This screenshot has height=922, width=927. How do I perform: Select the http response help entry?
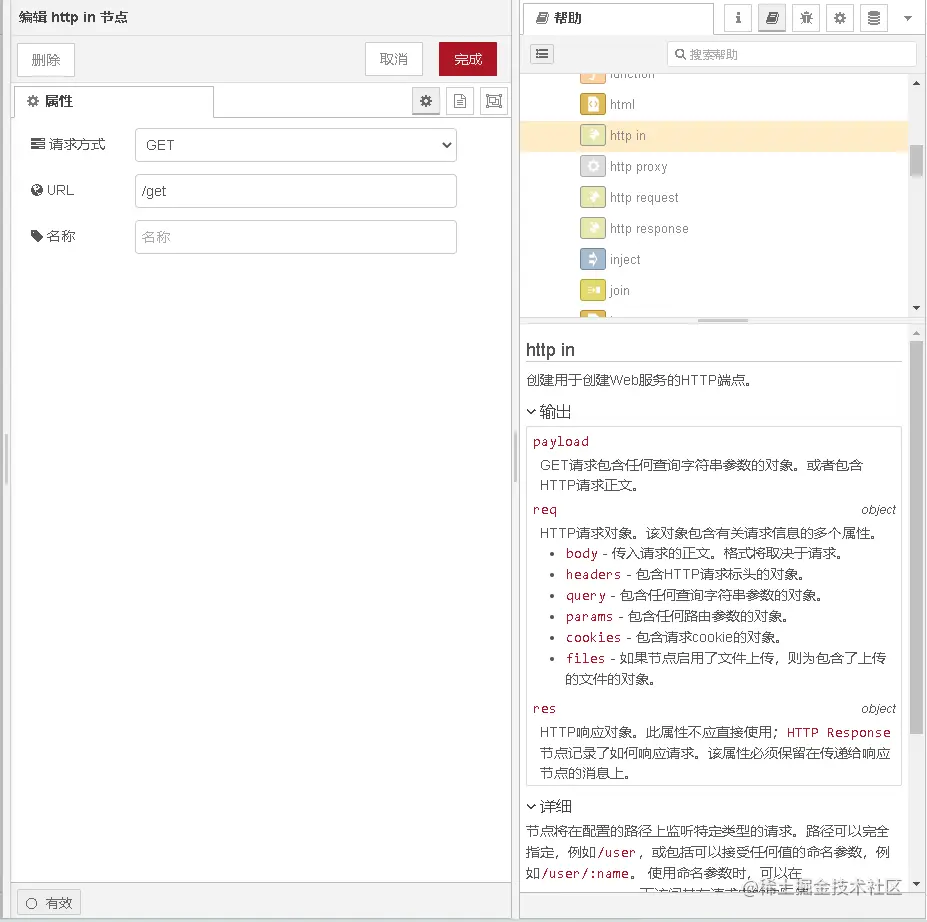click(714, 229)
